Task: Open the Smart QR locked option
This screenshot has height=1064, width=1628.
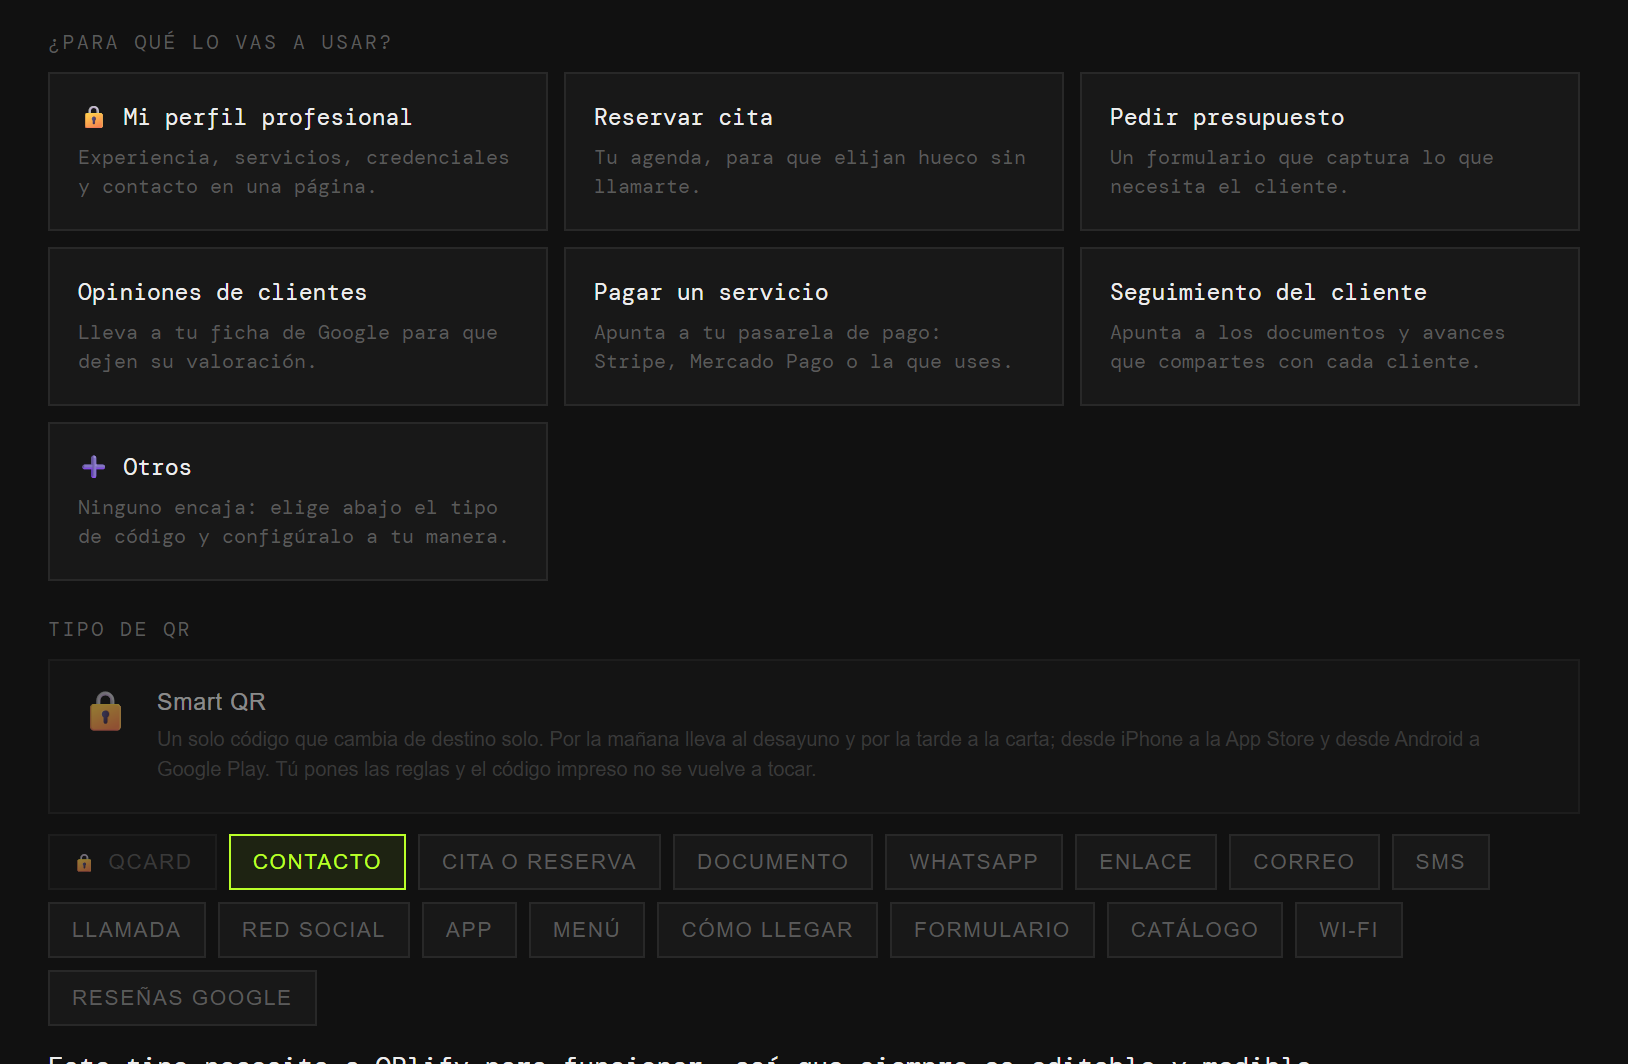Action: click(x=814, y=736)
